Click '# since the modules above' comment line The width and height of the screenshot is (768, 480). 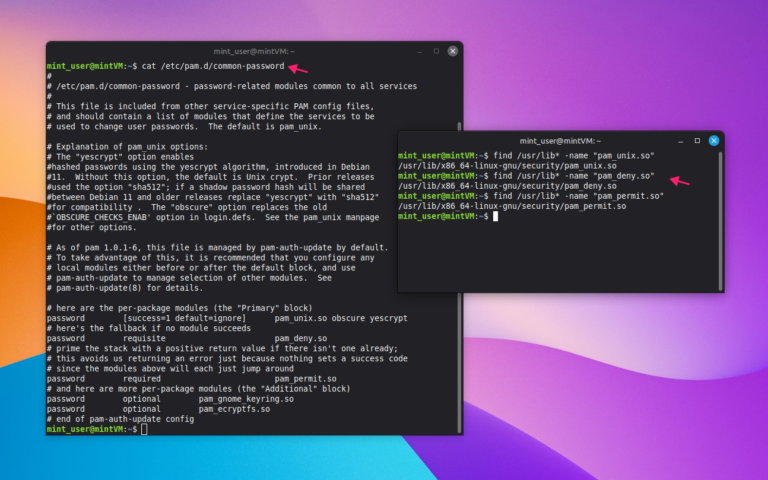[170, 369]
